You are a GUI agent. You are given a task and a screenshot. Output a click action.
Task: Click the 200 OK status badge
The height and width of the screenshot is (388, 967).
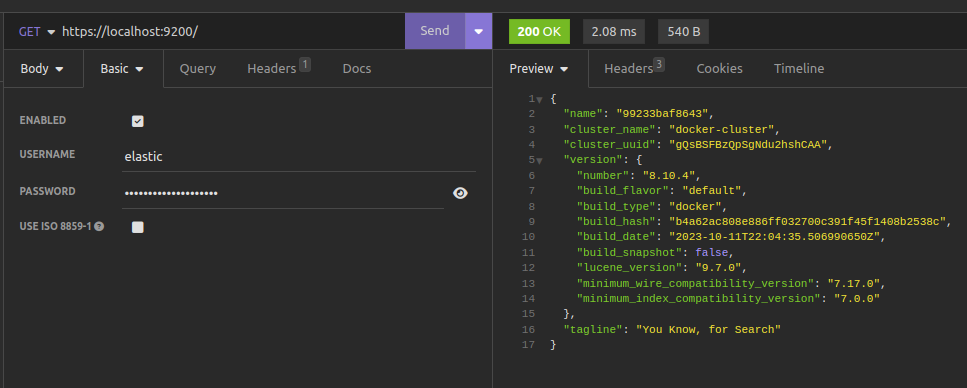pyautogui.click(x=539, y=31)
